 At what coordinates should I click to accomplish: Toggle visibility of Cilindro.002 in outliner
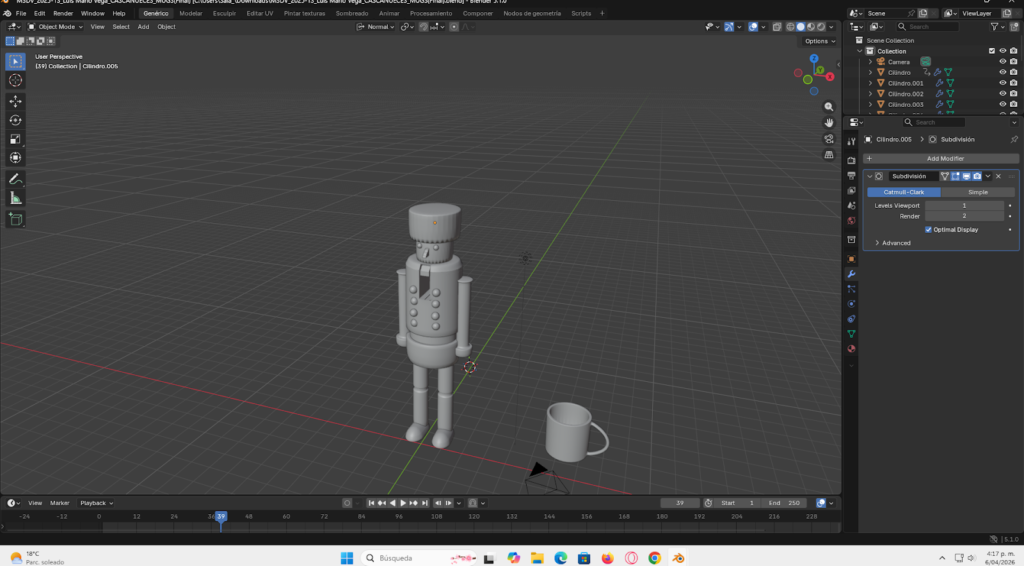1002,94
